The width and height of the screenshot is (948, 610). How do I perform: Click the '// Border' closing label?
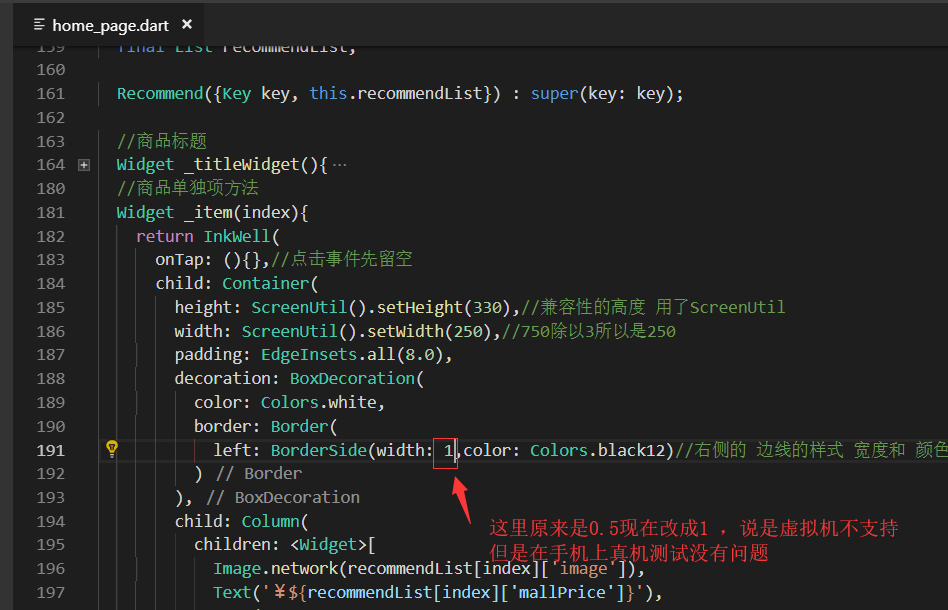(258, 473)
